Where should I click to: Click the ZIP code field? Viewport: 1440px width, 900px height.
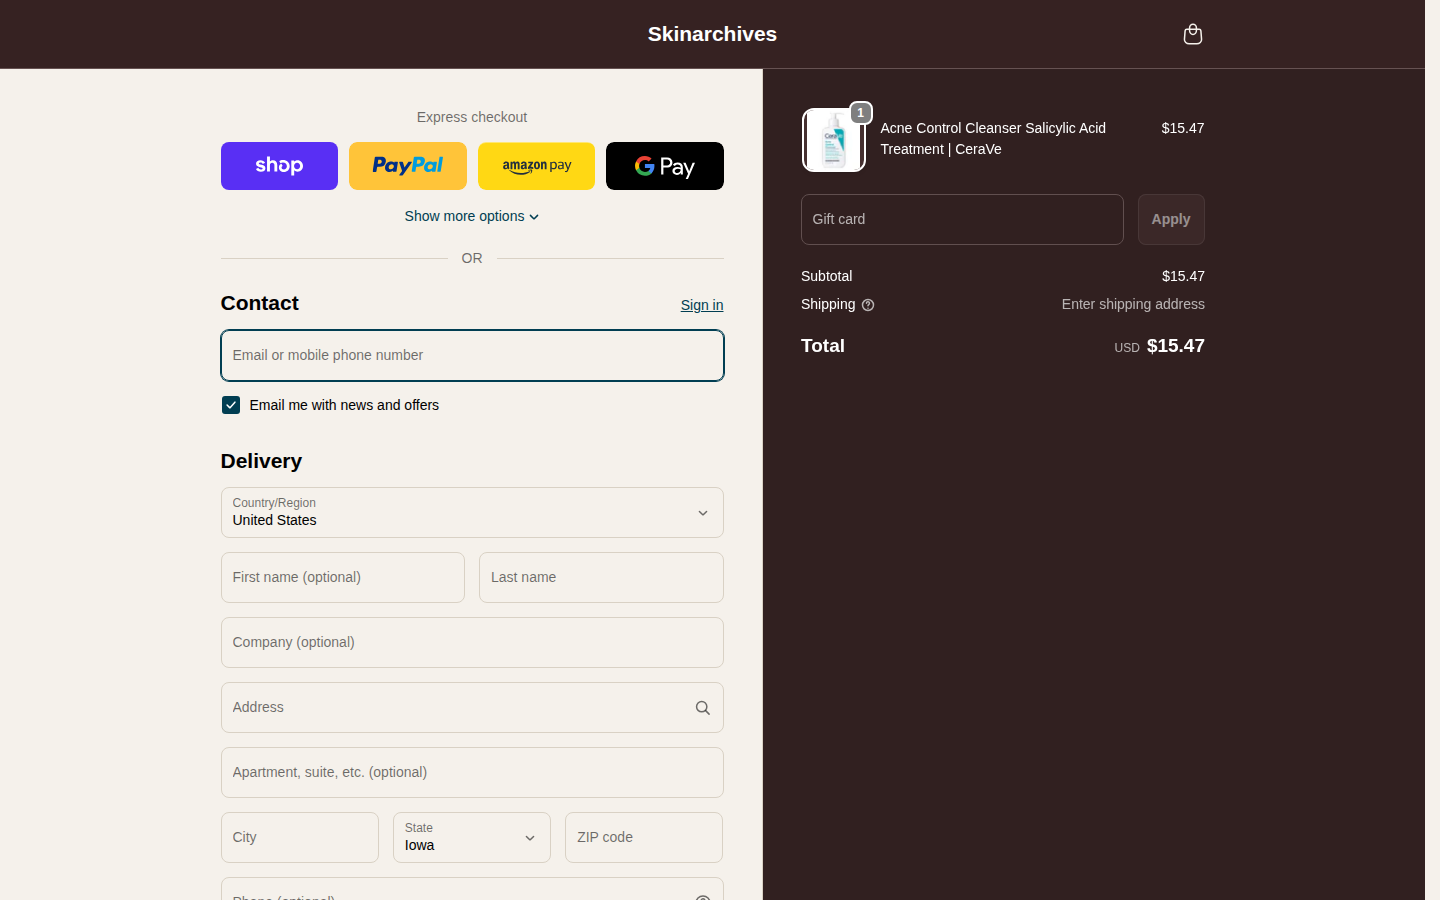[x=644, y=838]
